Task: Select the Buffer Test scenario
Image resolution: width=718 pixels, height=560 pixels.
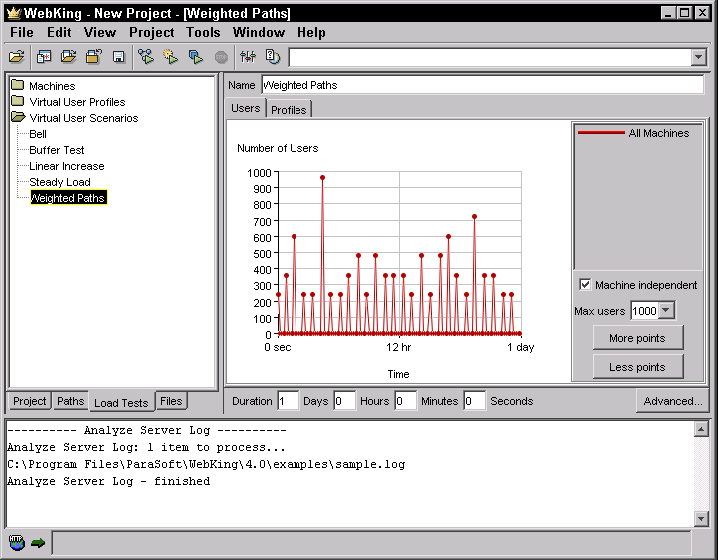Action: click(57, 150)
